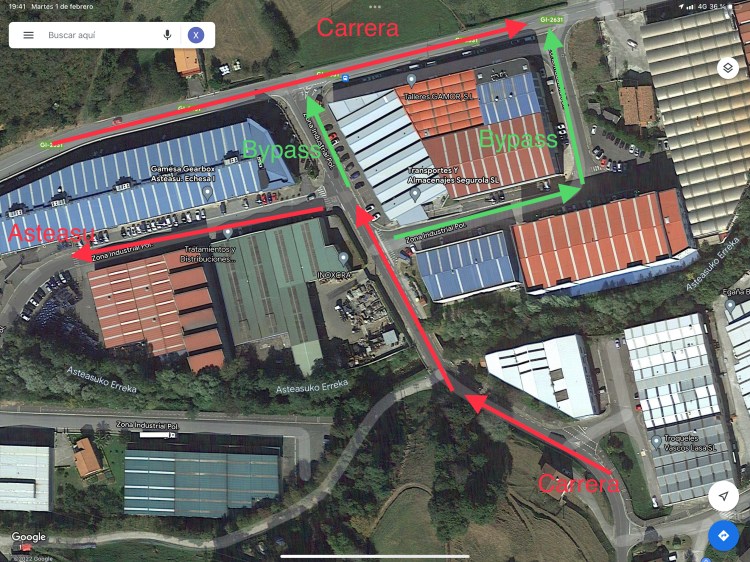Viewport: 750px width, 562px height.
Task: Tap the home indicator bar at bottom
Action: (375, 556)
